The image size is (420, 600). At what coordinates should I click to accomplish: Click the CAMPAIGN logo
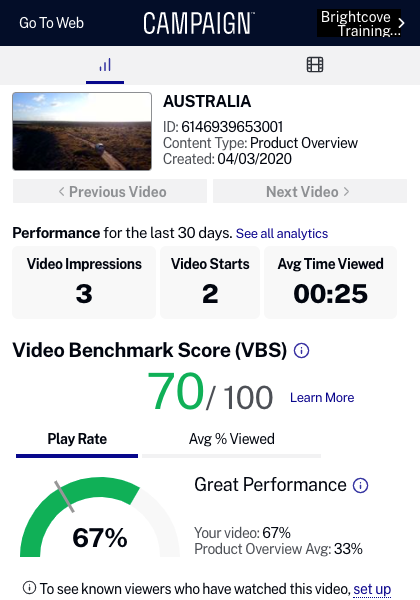pyautogui.click(x=199, y=23)
